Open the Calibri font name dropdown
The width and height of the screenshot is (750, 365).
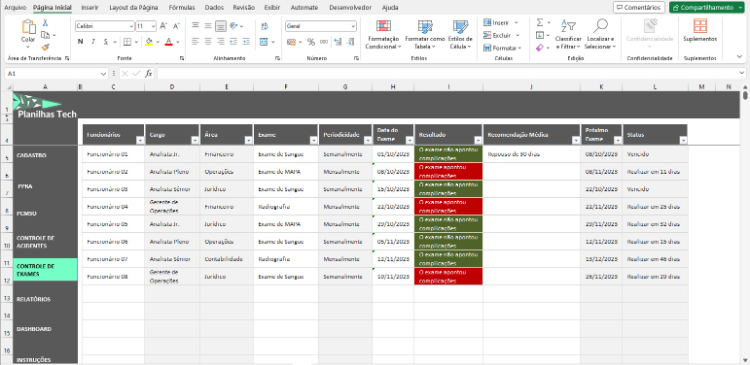(132, 26)
